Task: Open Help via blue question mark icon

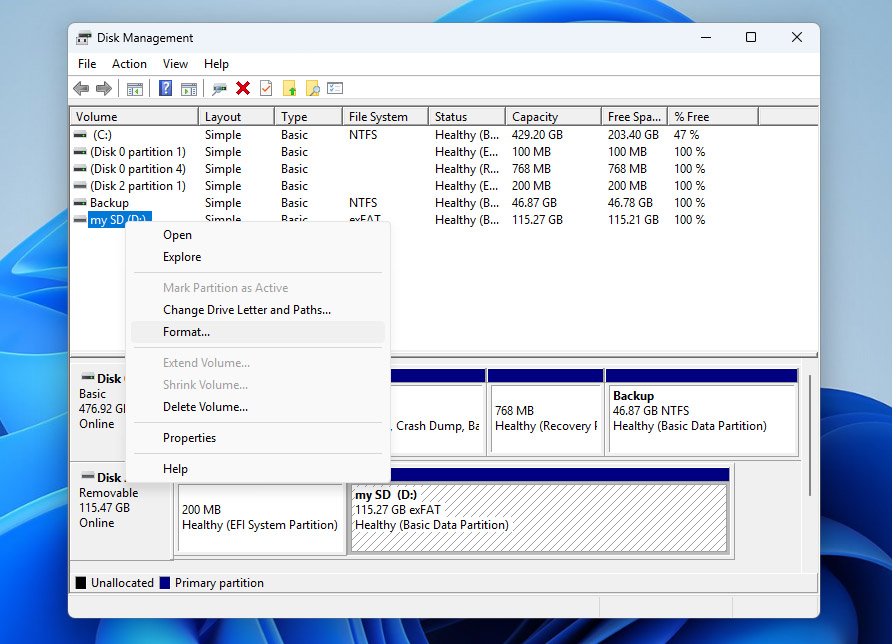Action: click(166, 88)
